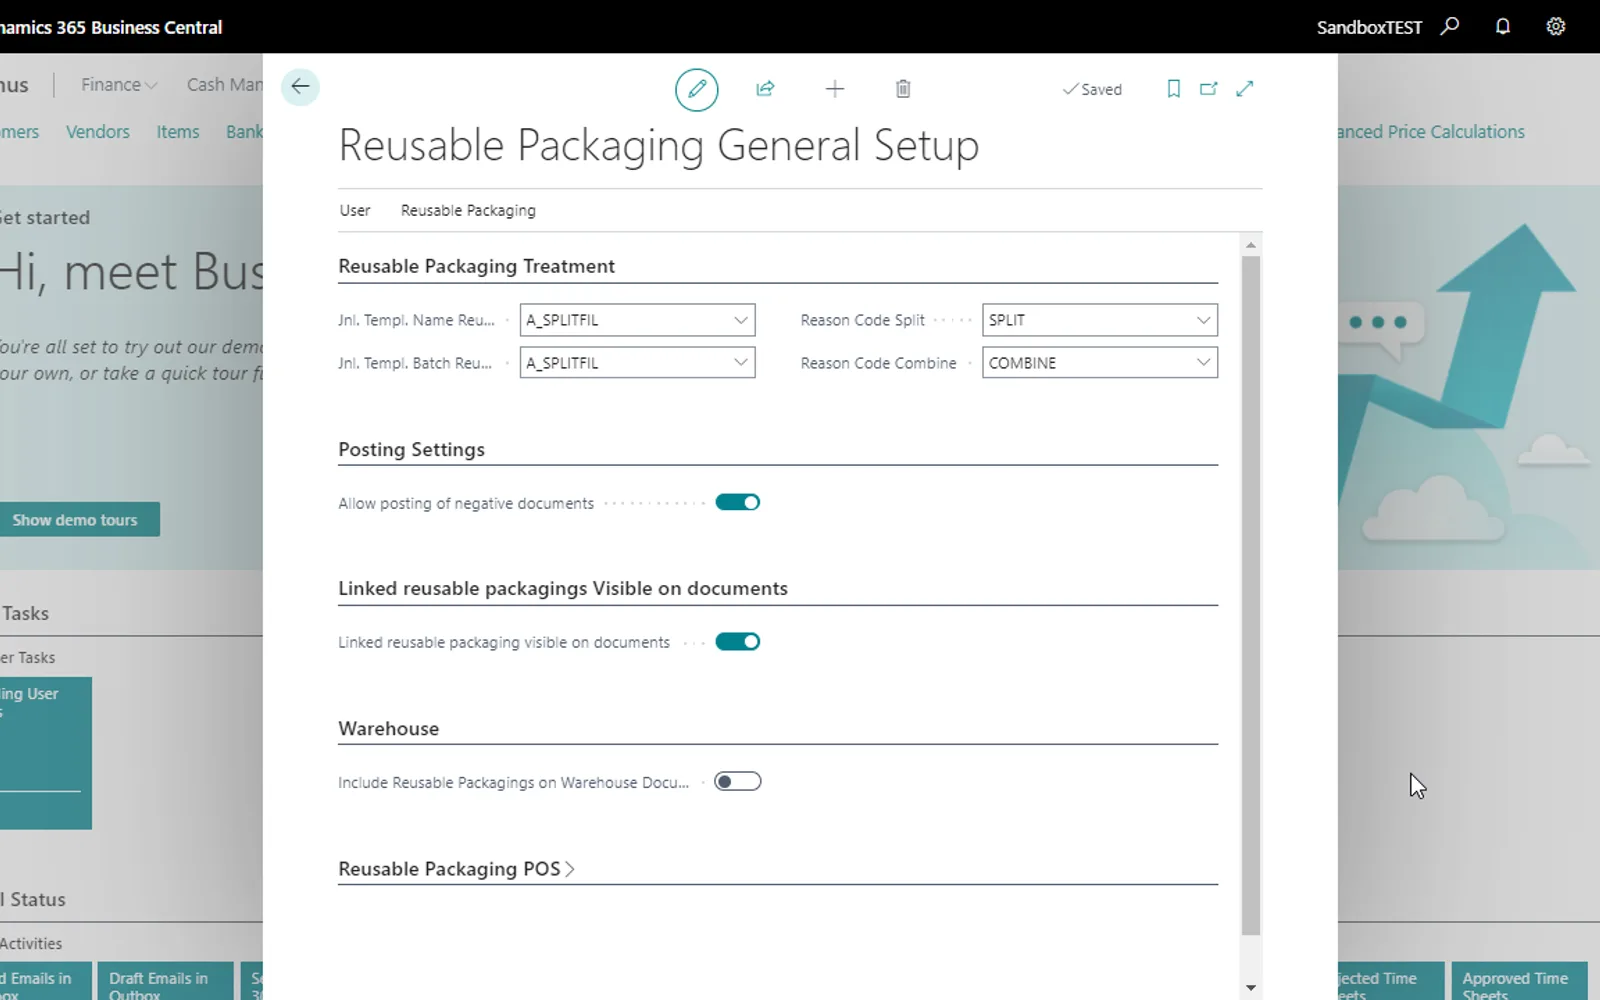Open Vendors link in background page
1600x1000 pixels.
pyautogui.click(x=98, y=132)
